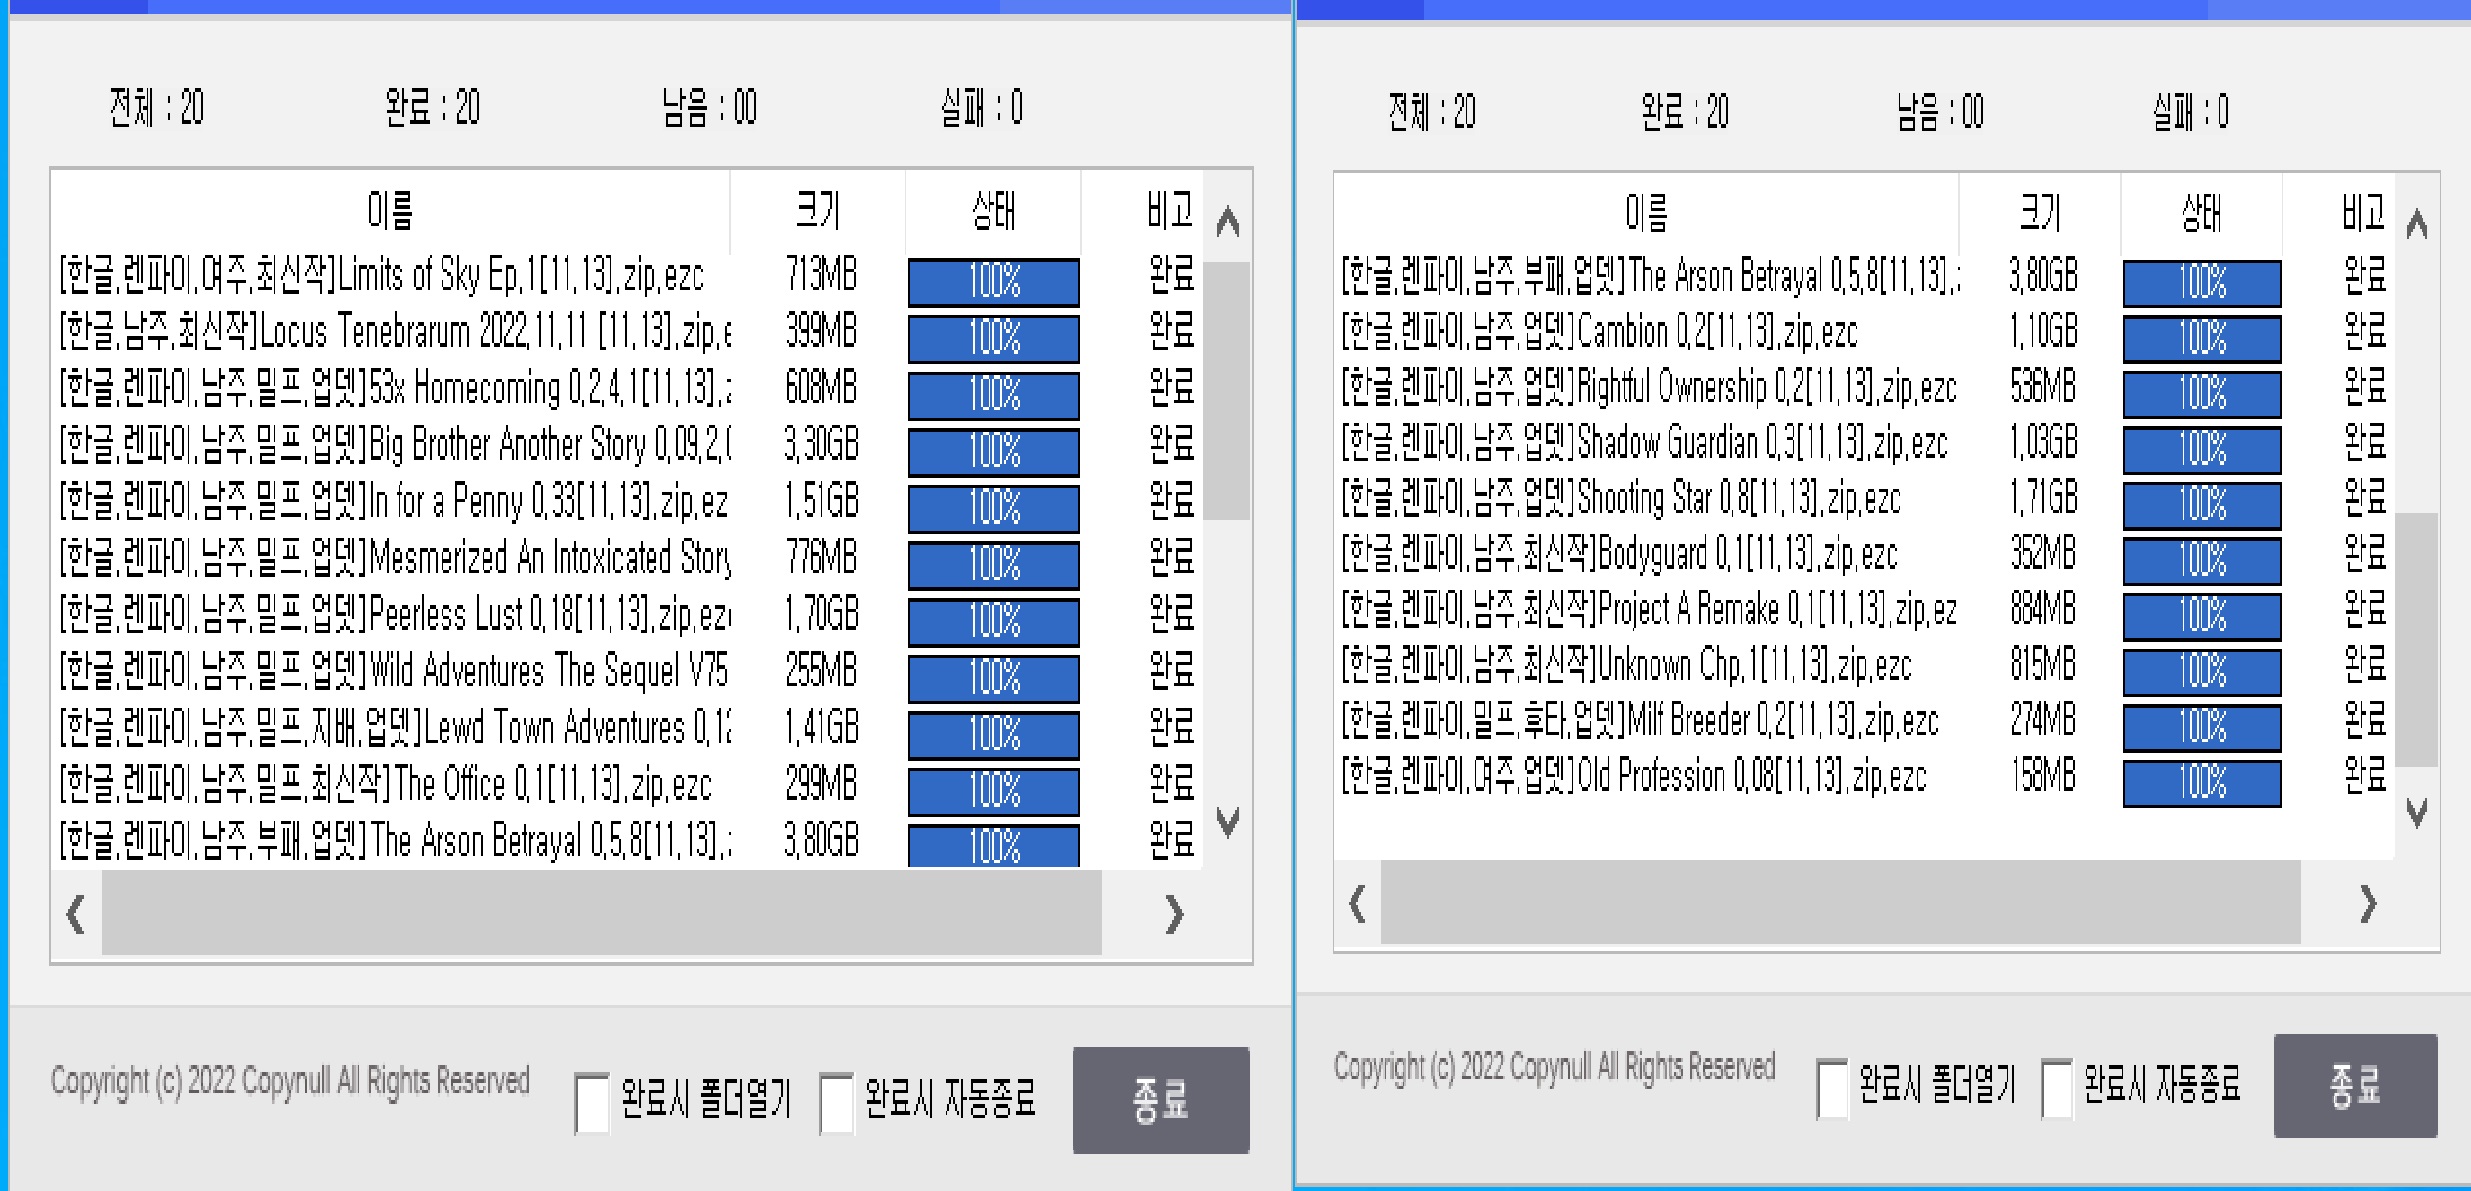Enable 완료시 자동종료 checkbox in left window
The width and height of the screenshot is (2471, 1191).
(x=836, y=1103)
